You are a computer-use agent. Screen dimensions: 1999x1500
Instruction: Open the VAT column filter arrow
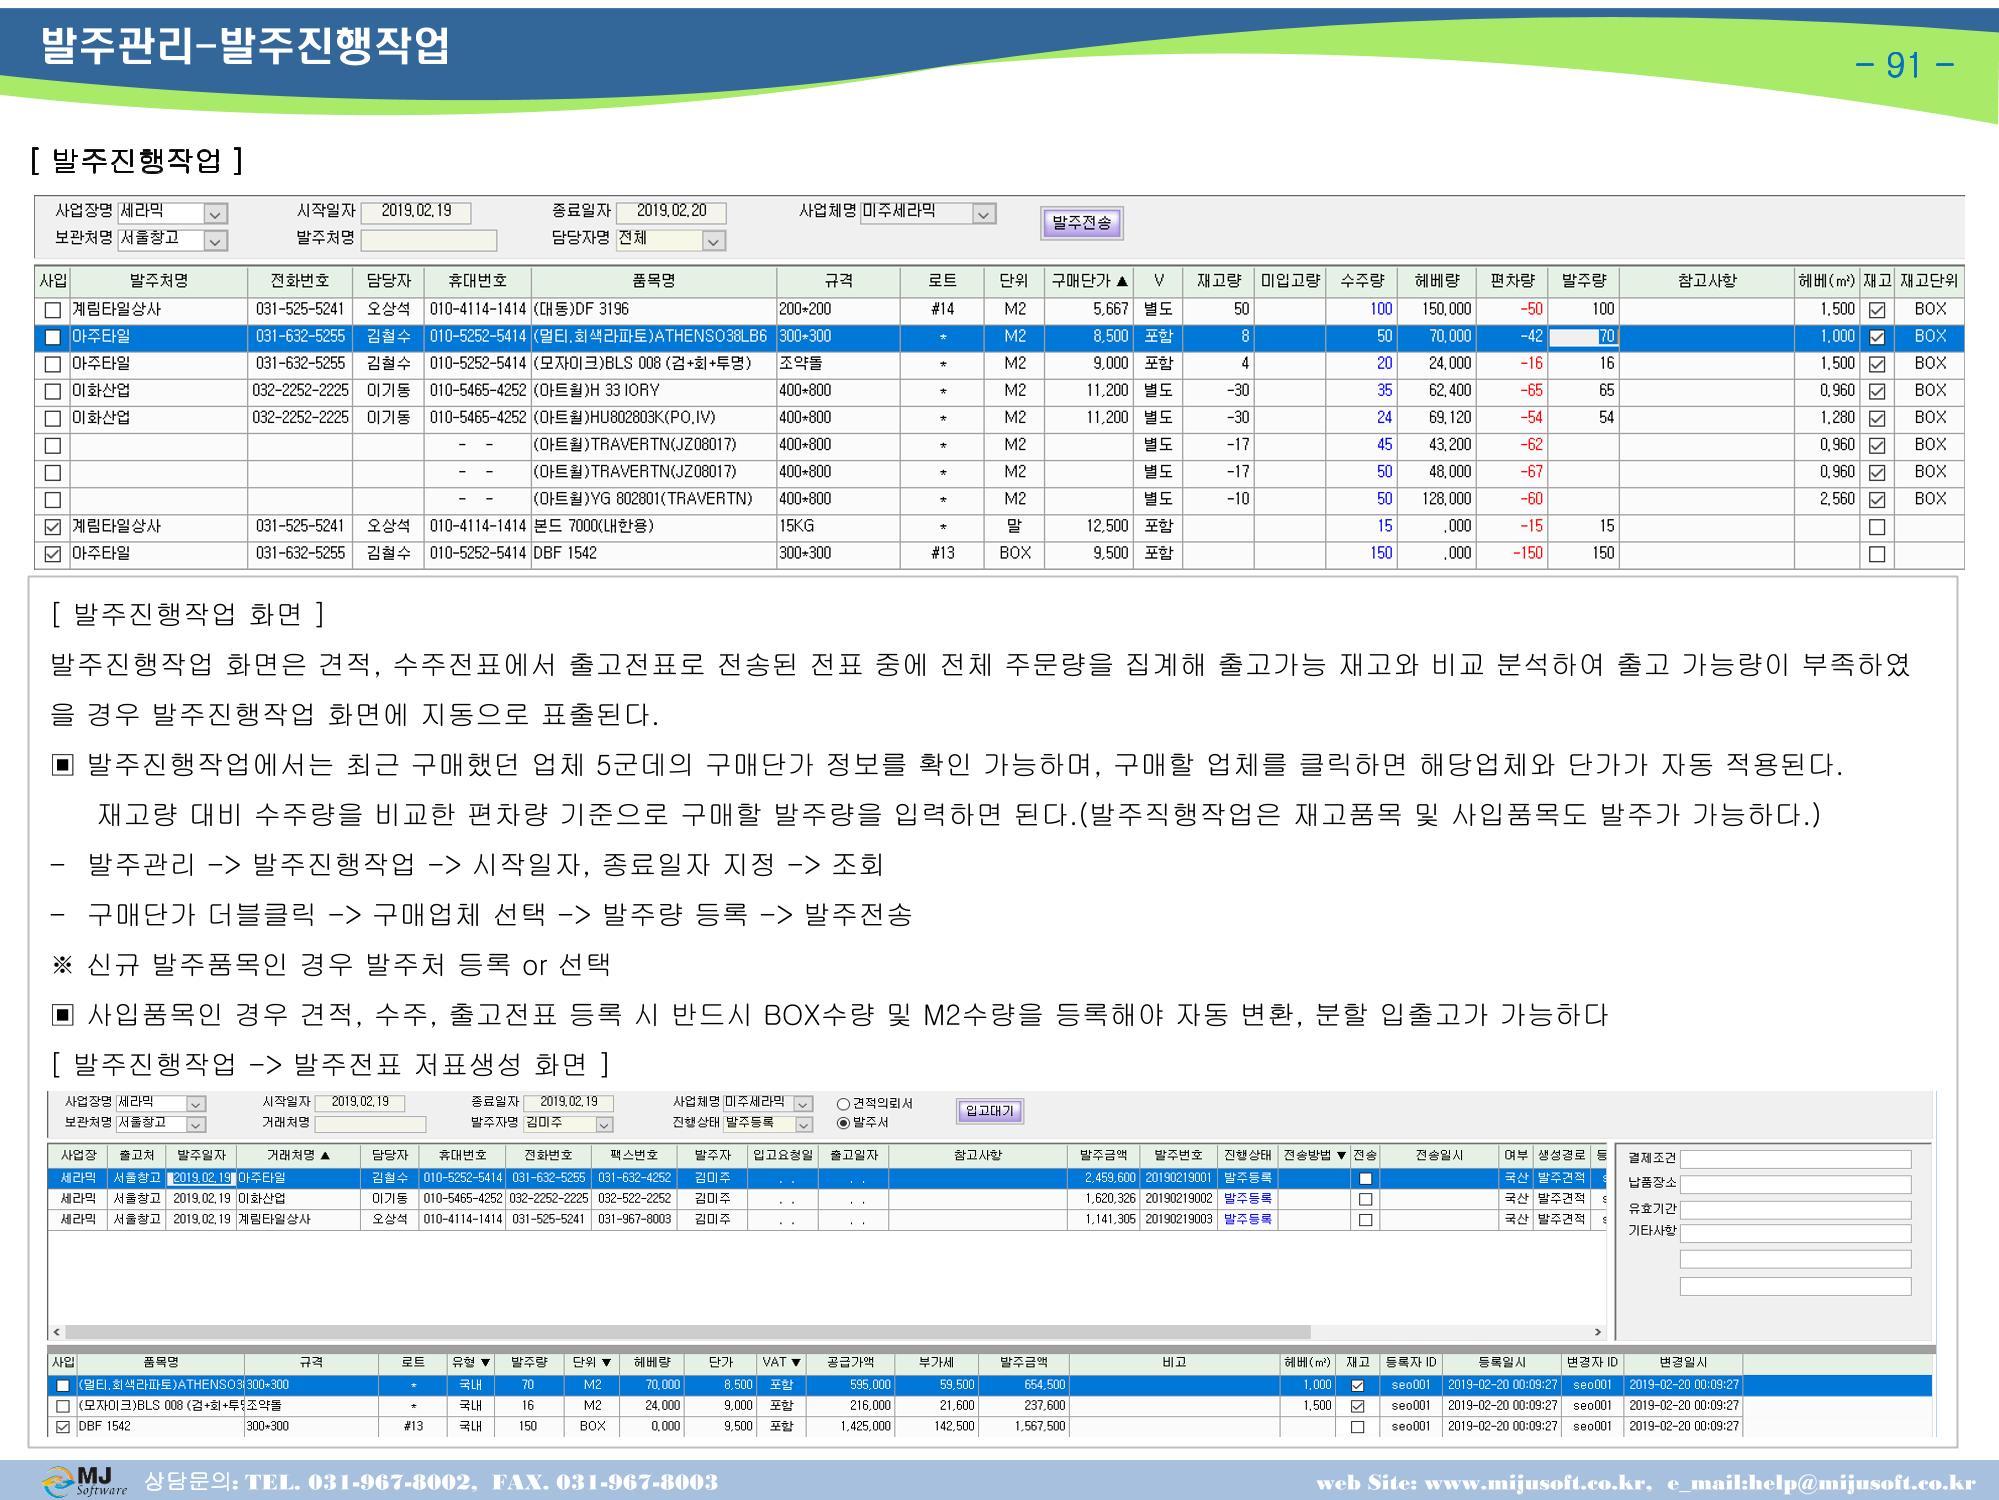click(797, 1362)
